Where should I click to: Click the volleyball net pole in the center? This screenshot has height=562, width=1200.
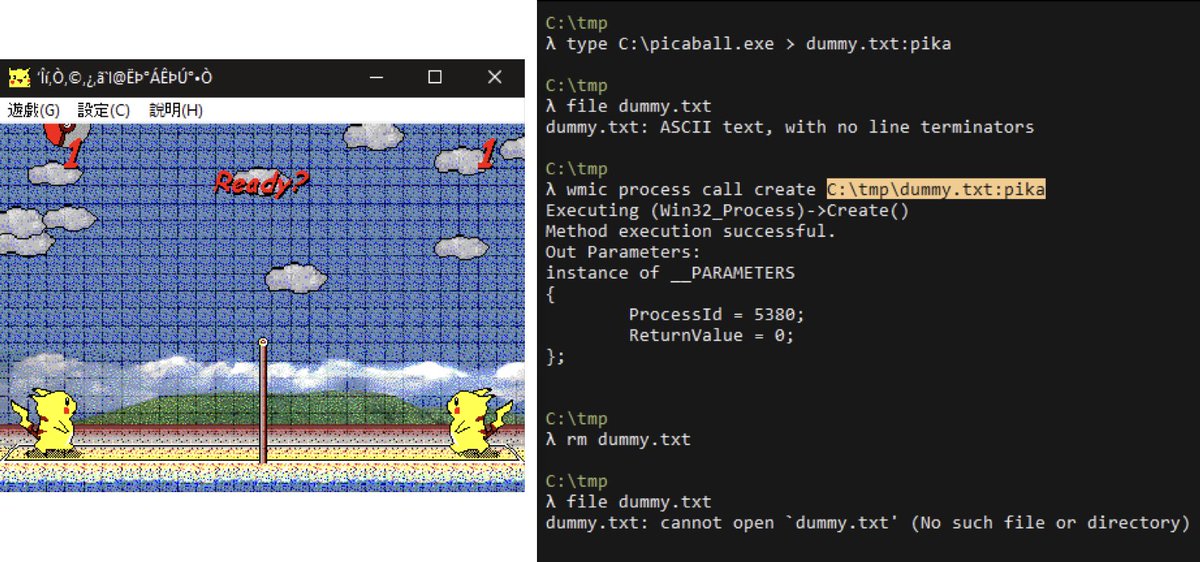coord(263,402)
